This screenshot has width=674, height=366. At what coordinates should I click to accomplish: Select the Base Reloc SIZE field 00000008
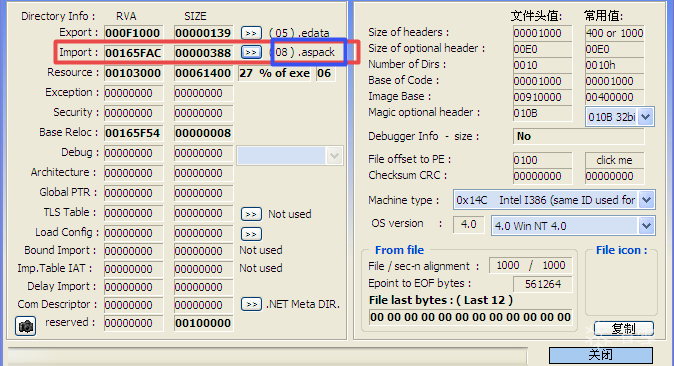tap(203, 133)
